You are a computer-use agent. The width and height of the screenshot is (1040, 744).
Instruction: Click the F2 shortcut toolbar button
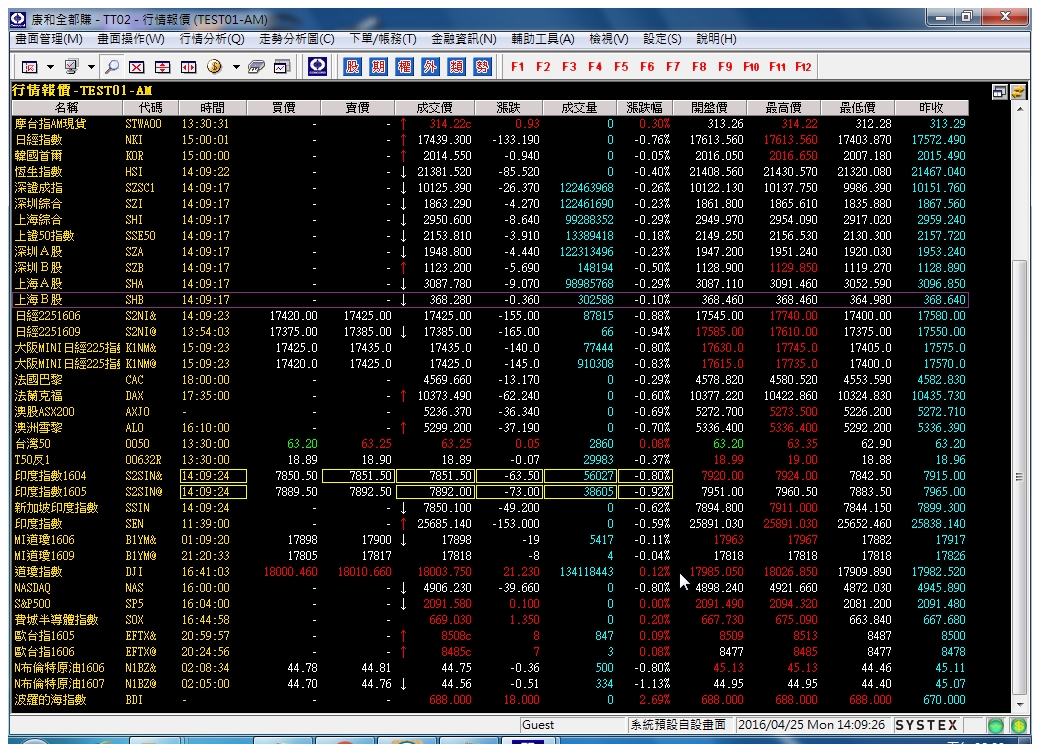point(543,67)
